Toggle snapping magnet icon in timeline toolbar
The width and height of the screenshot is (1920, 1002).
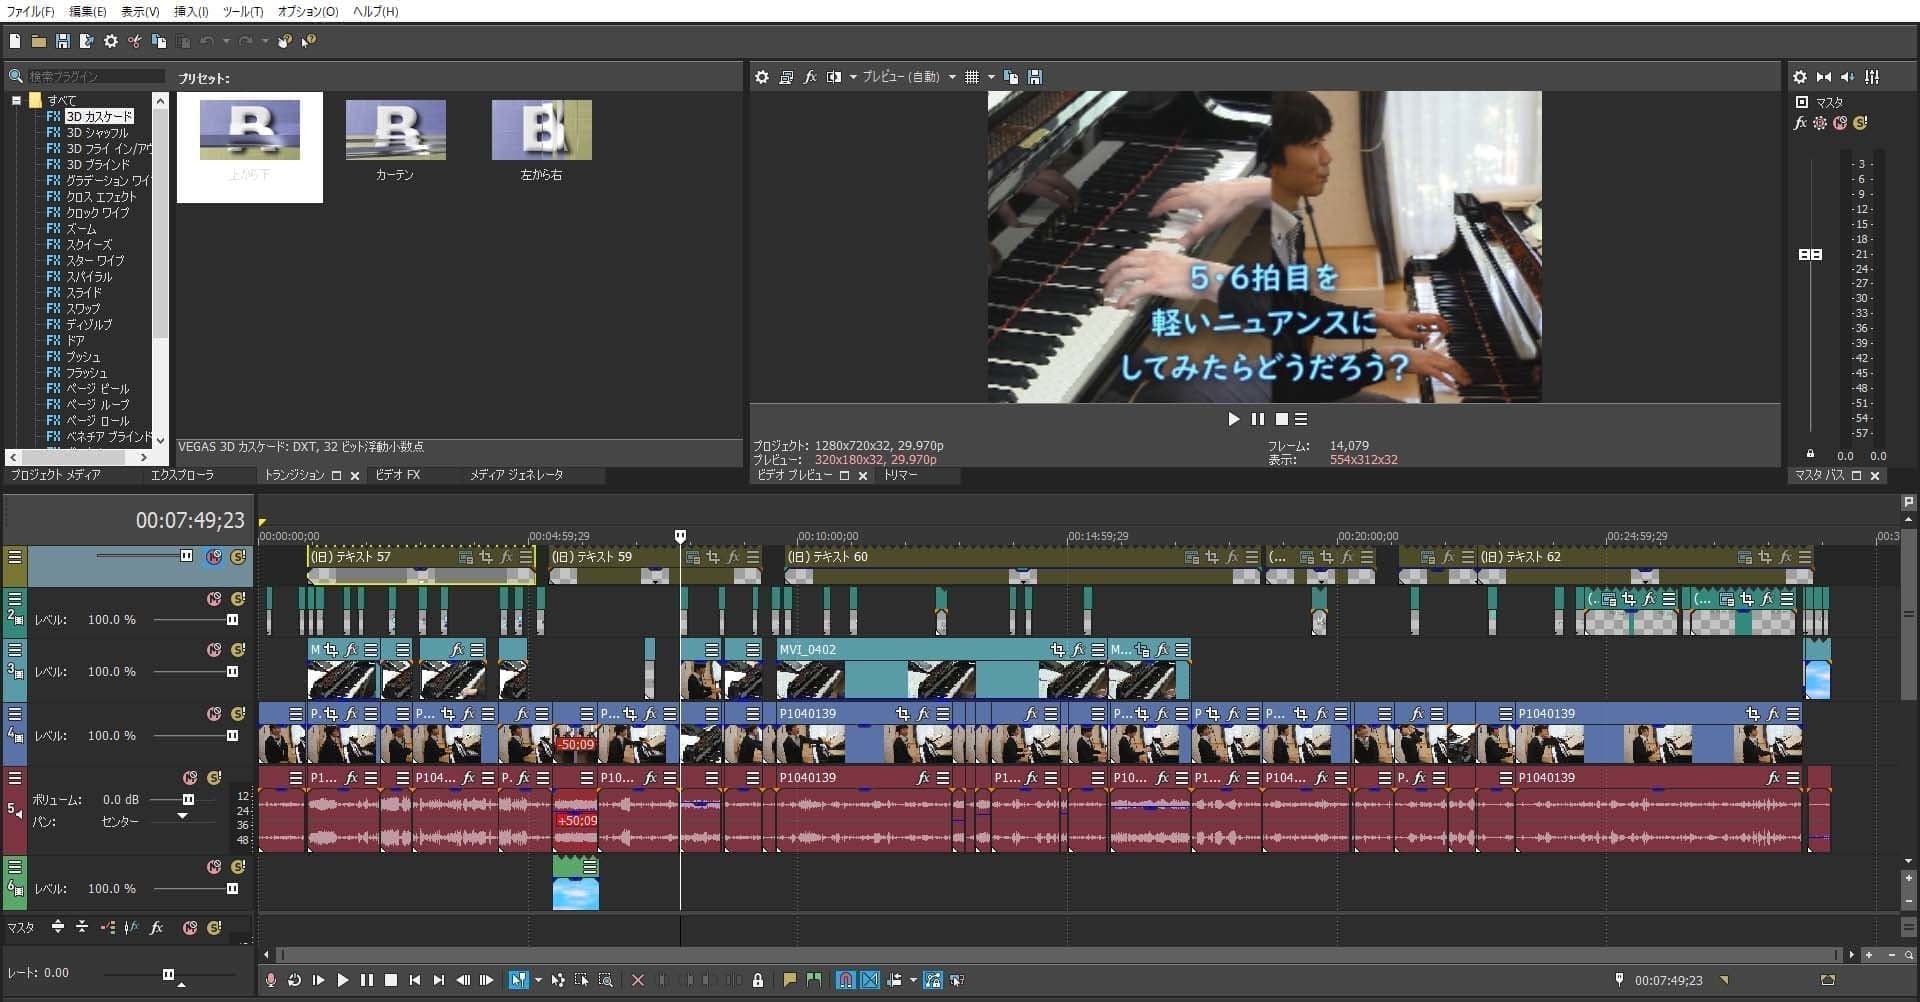click(846, 980)
